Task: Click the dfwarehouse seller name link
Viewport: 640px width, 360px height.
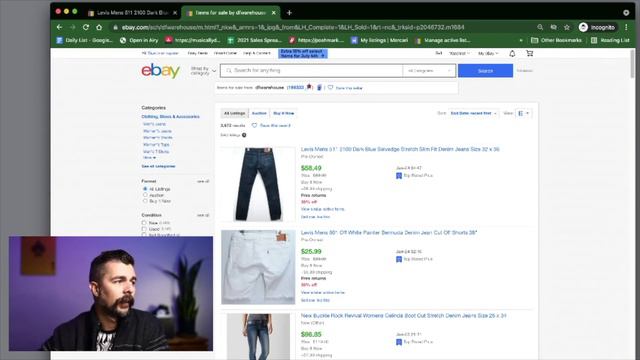Action: (269, 87)
